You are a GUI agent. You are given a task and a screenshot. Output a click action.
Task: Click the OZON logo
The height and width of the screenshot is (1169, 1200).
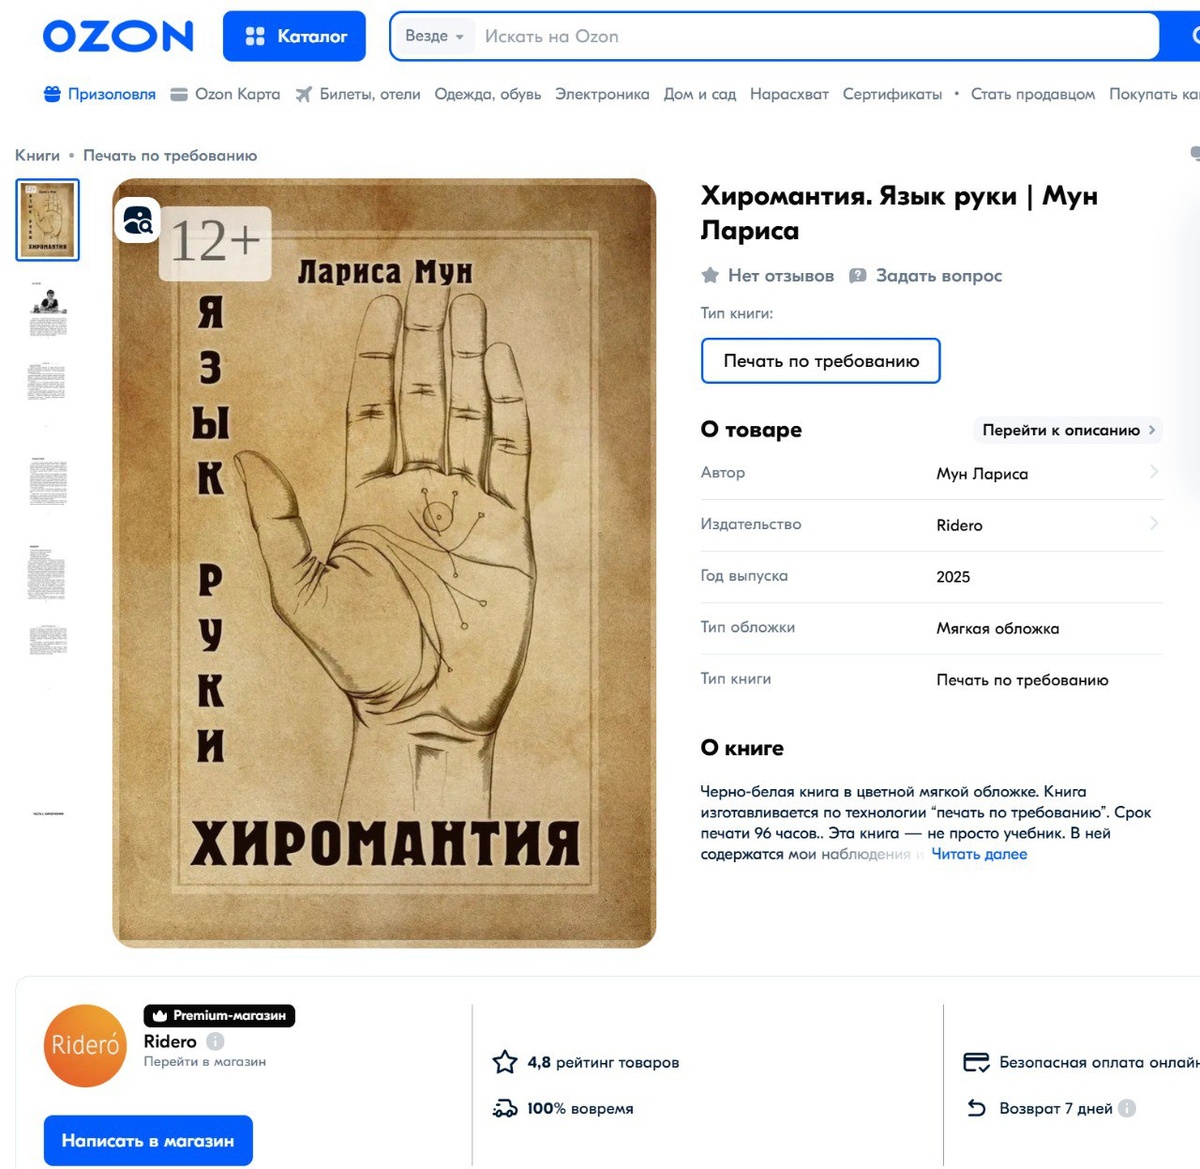(118, 37)
